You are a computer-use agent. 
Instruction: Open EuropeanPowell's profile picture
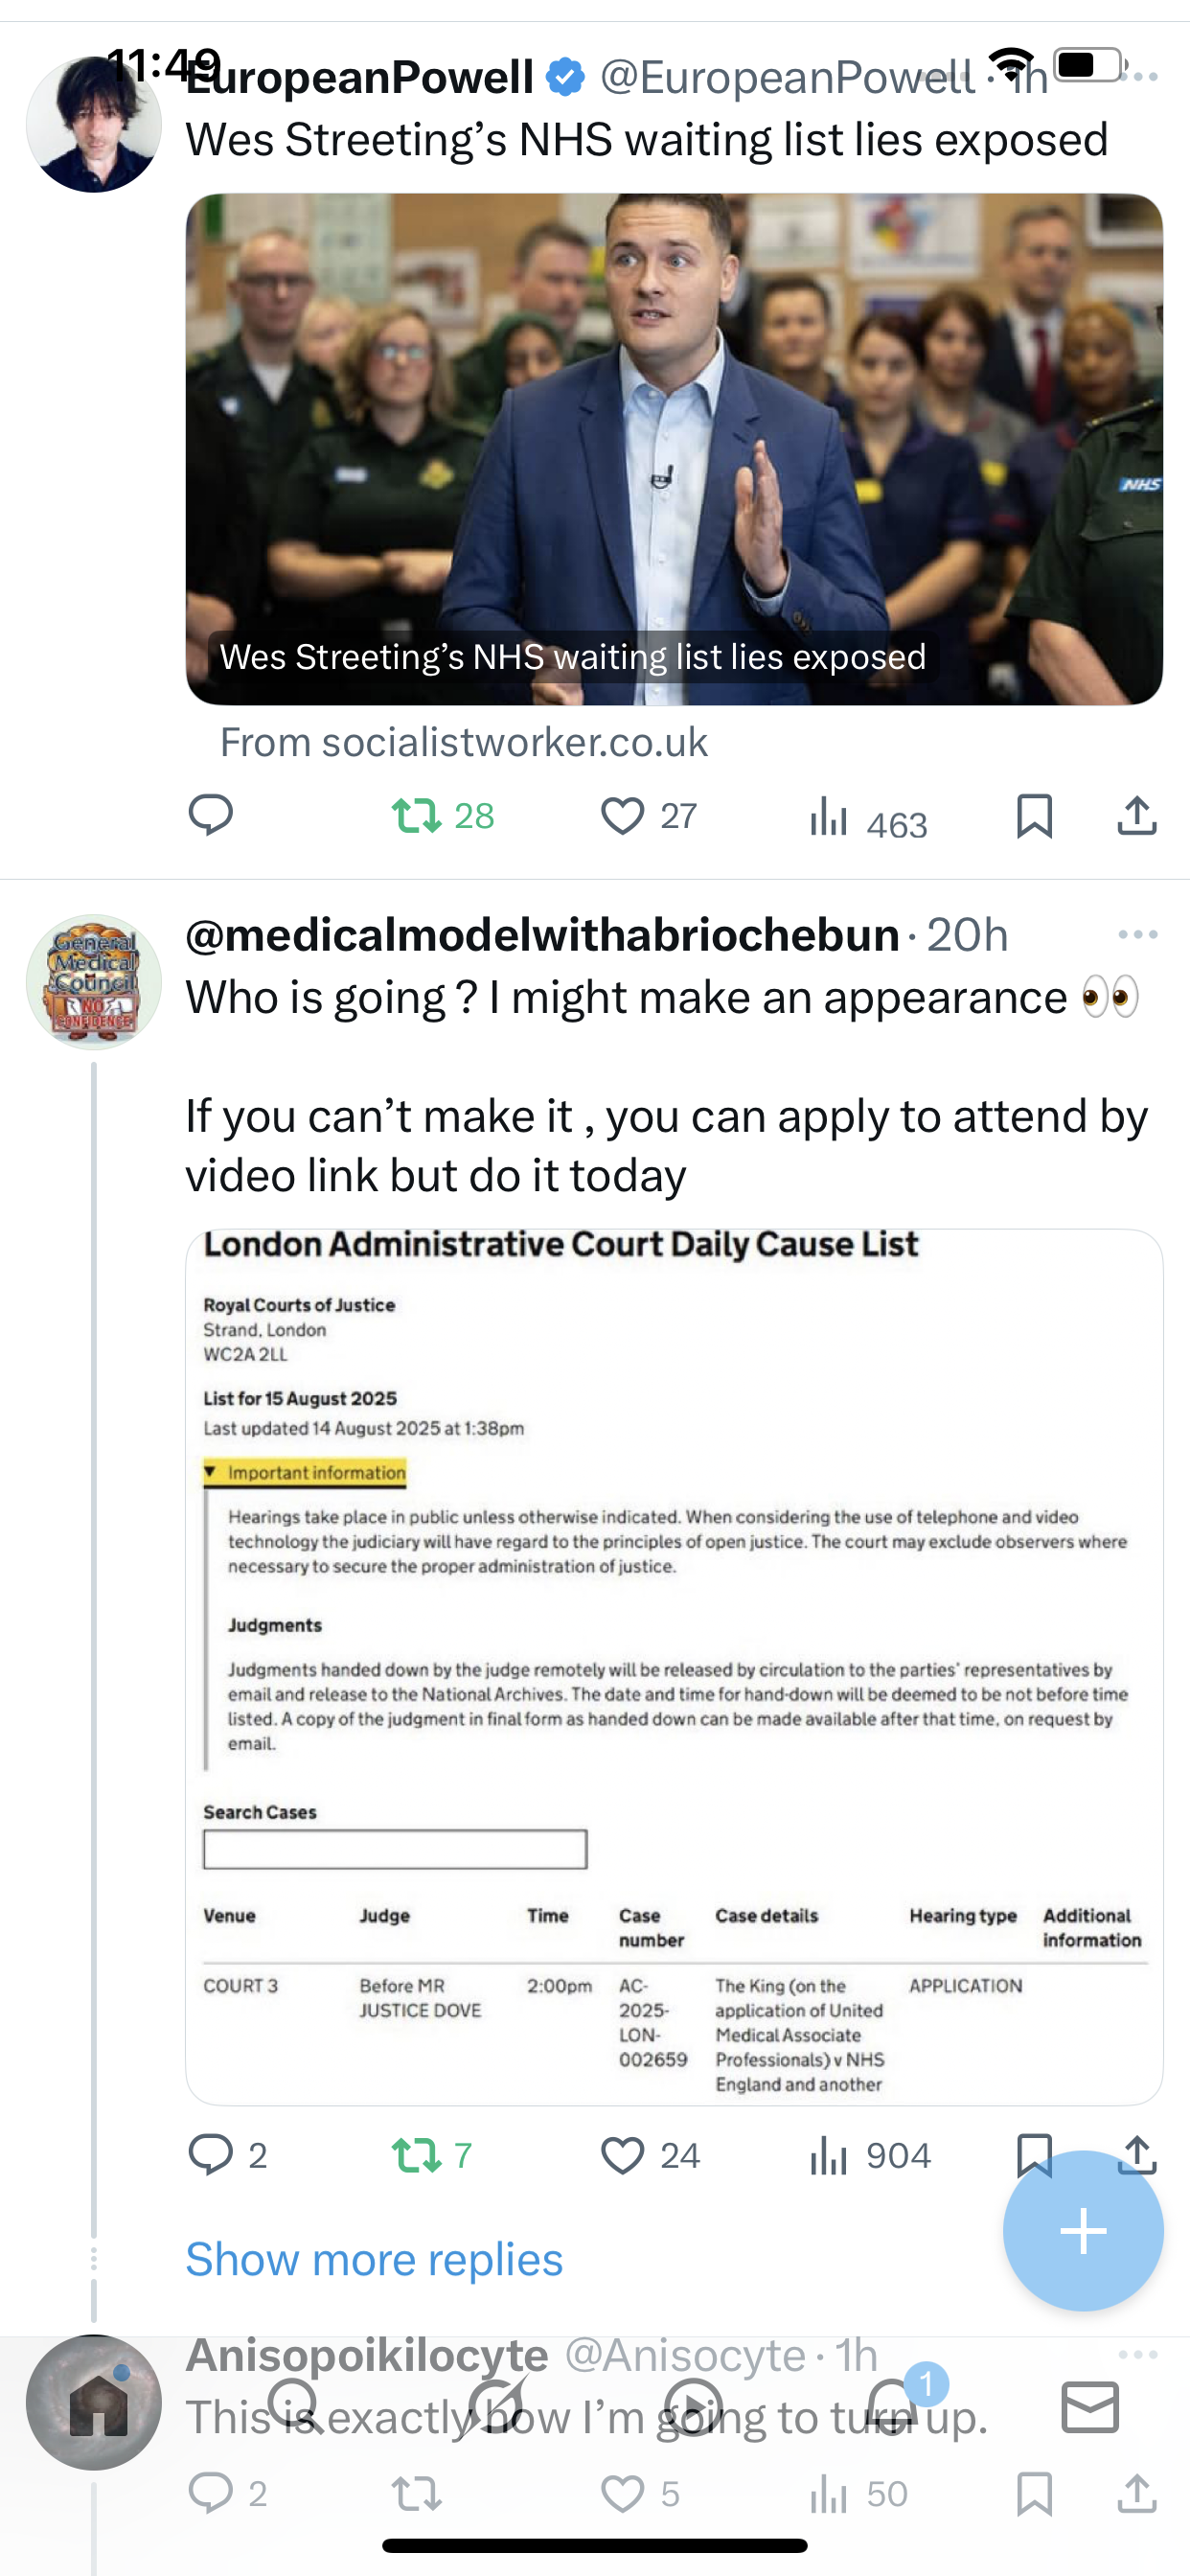click(x=93, y=124)
